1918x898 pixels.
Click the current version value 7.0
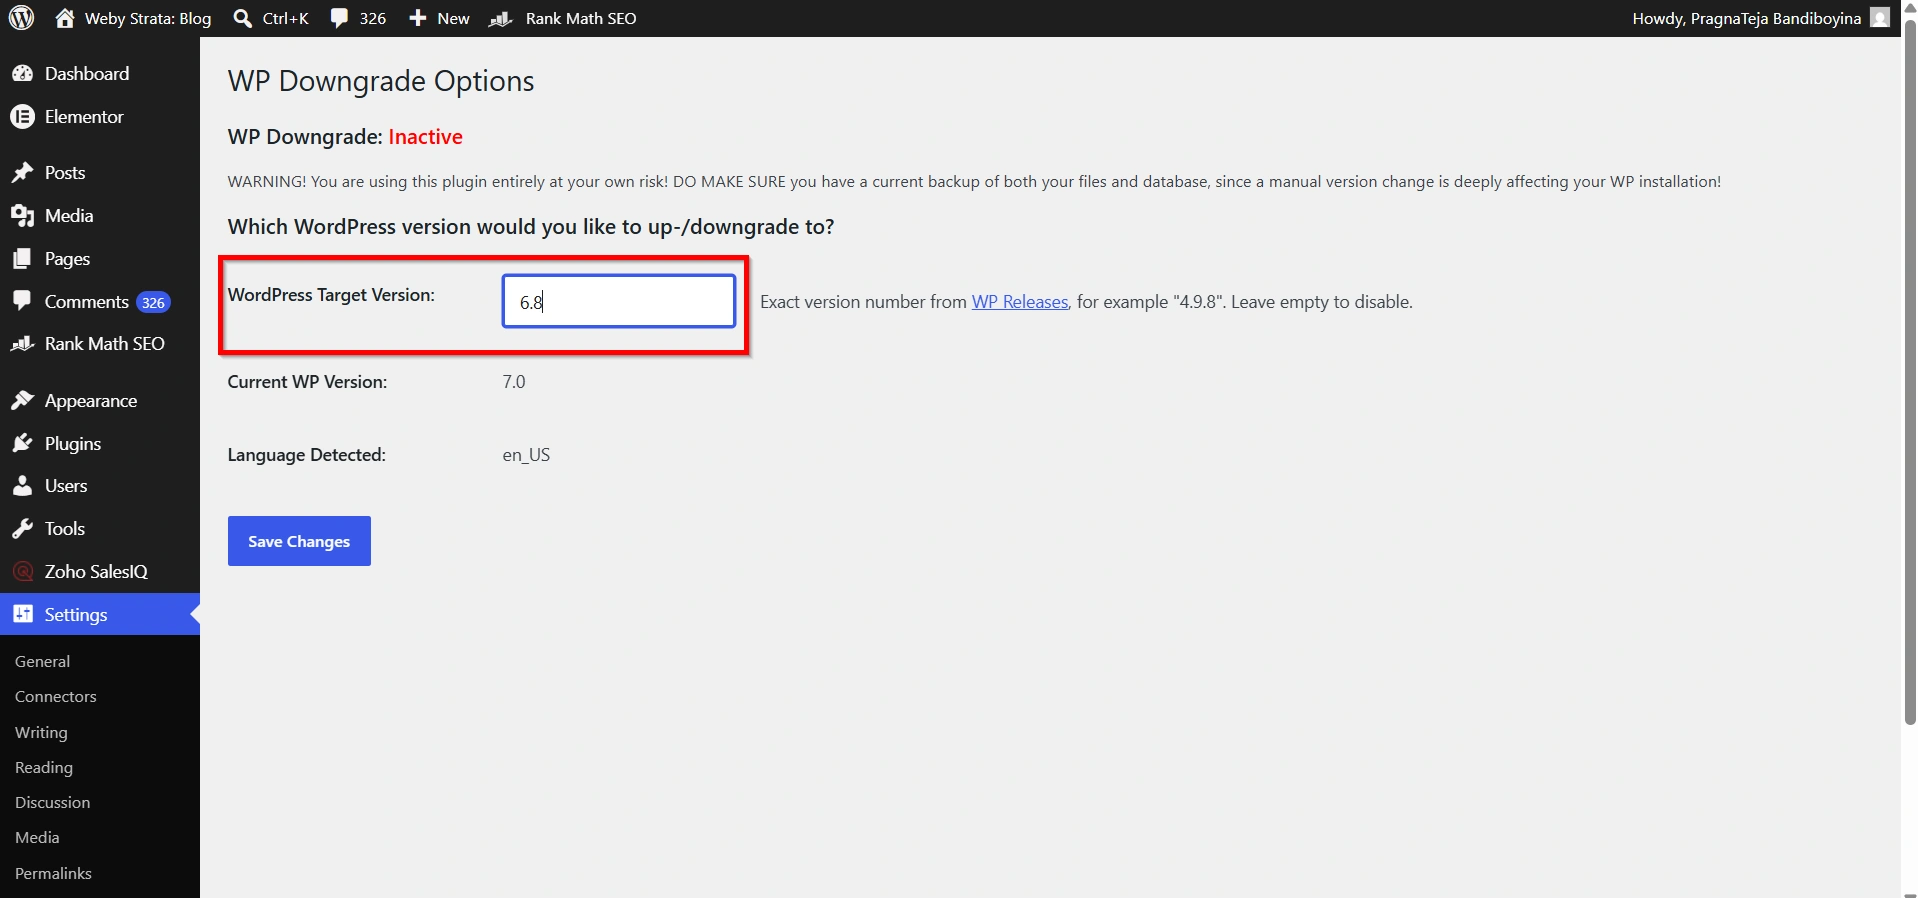click(514, 382)
